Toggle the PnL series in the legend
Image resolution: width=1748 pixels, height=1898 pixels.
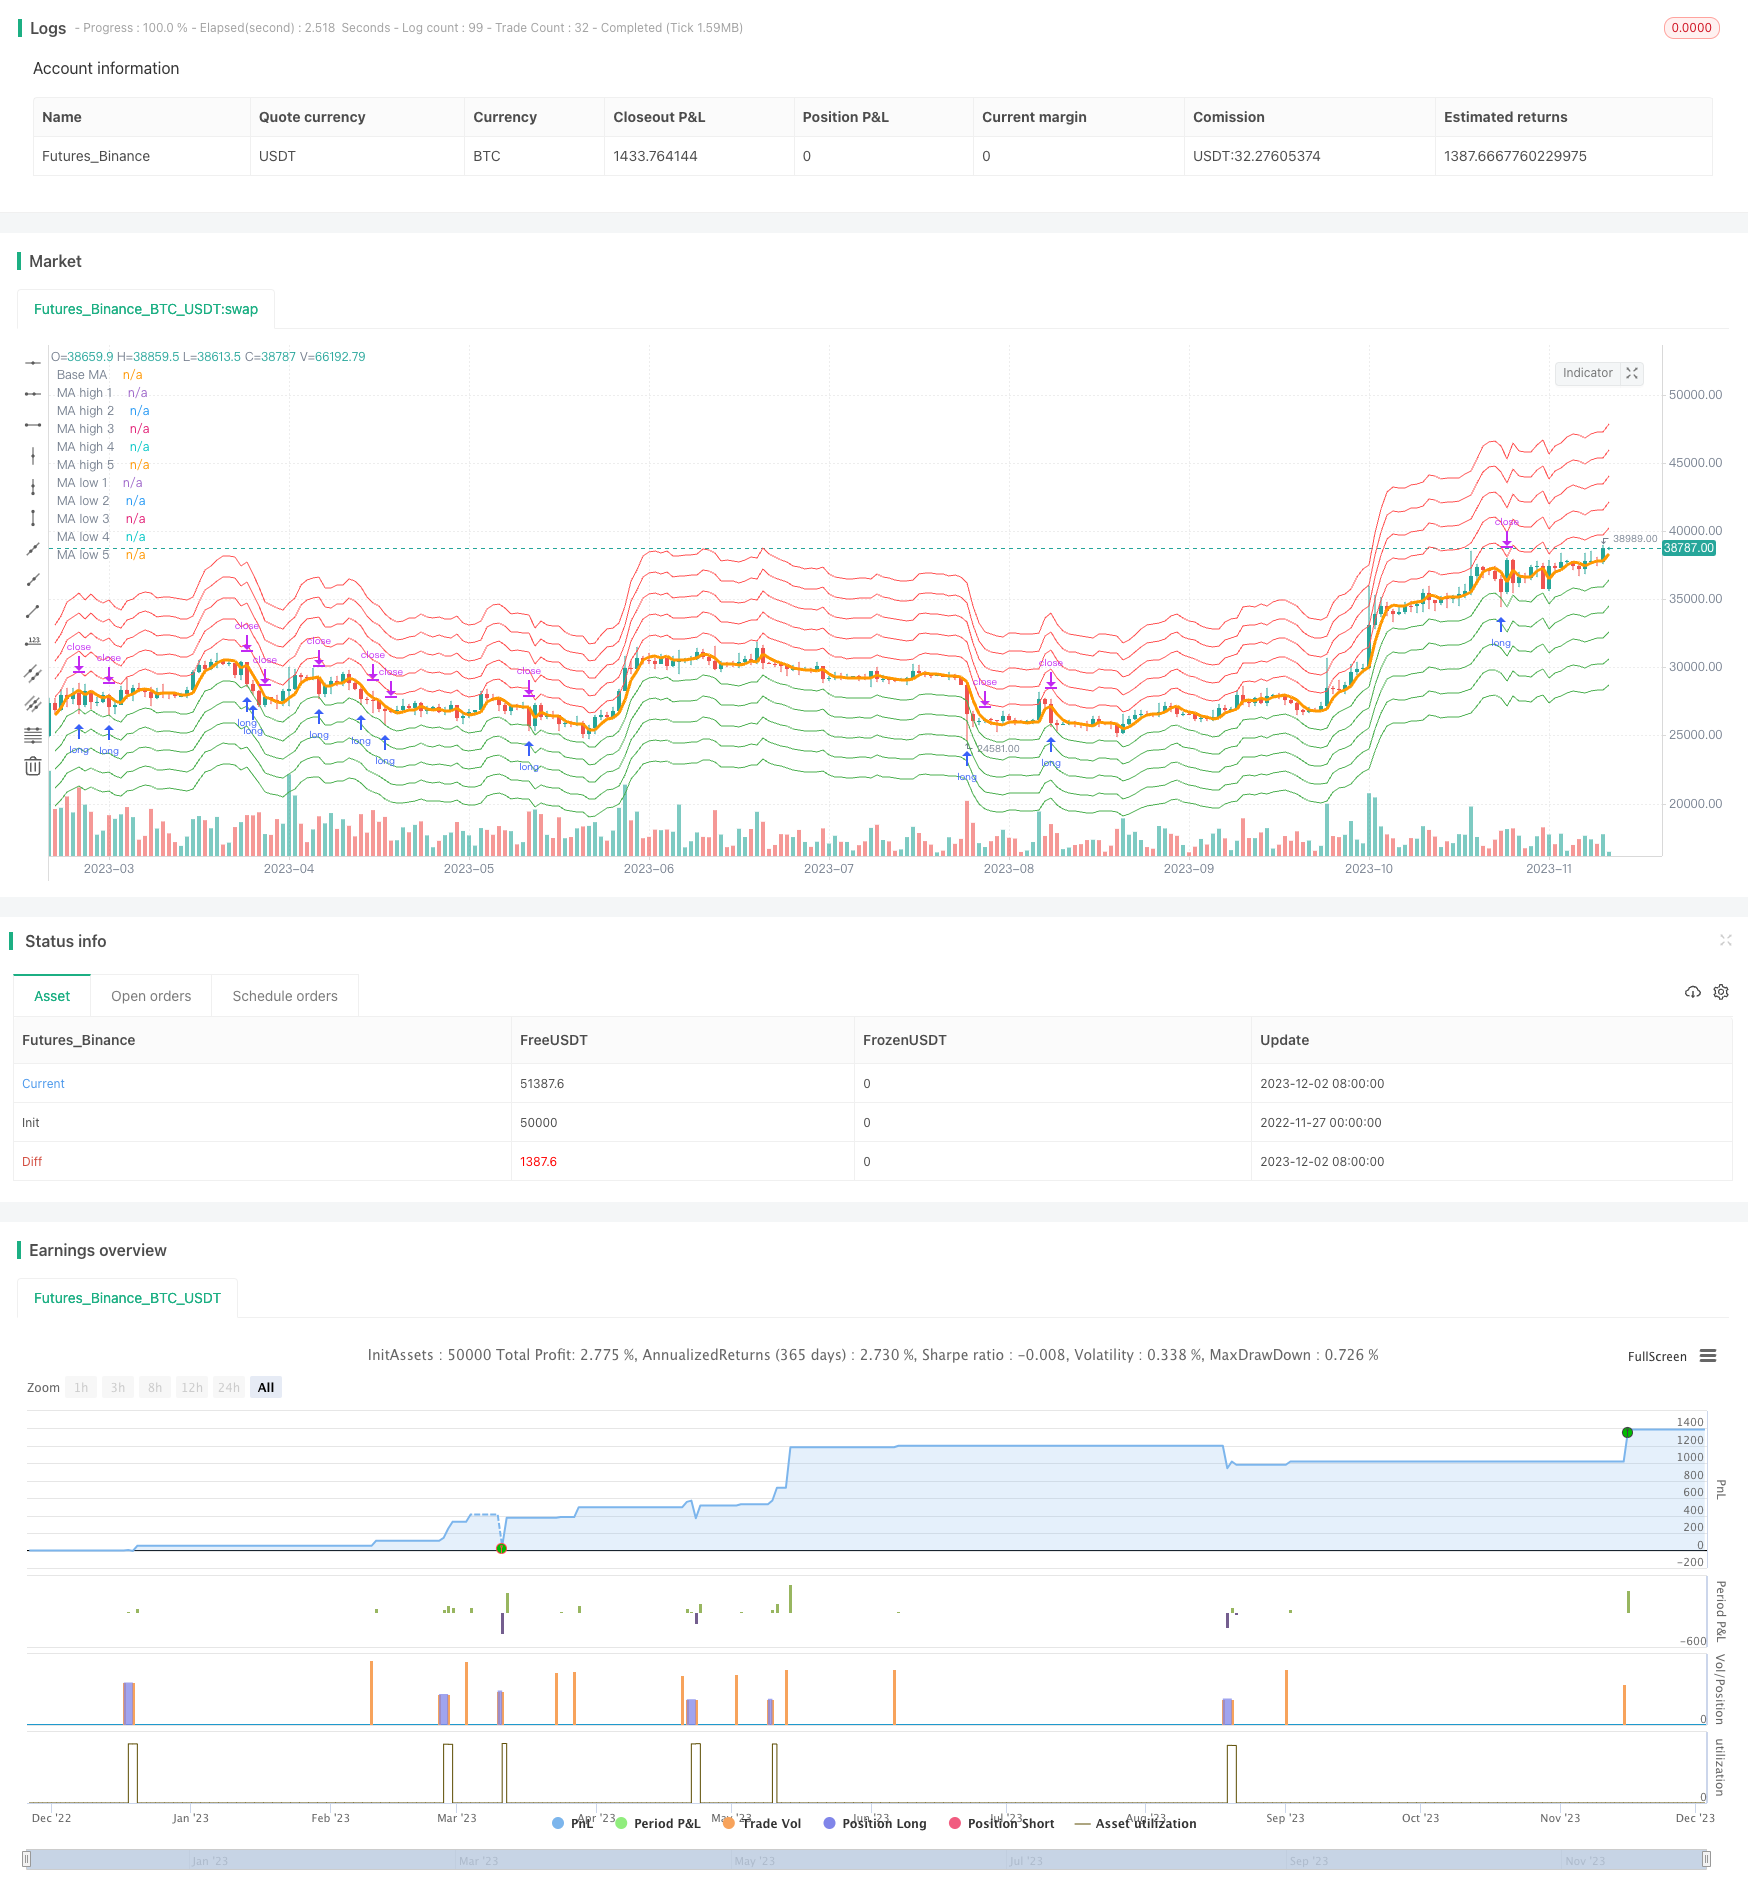(x=573, y=1823)
